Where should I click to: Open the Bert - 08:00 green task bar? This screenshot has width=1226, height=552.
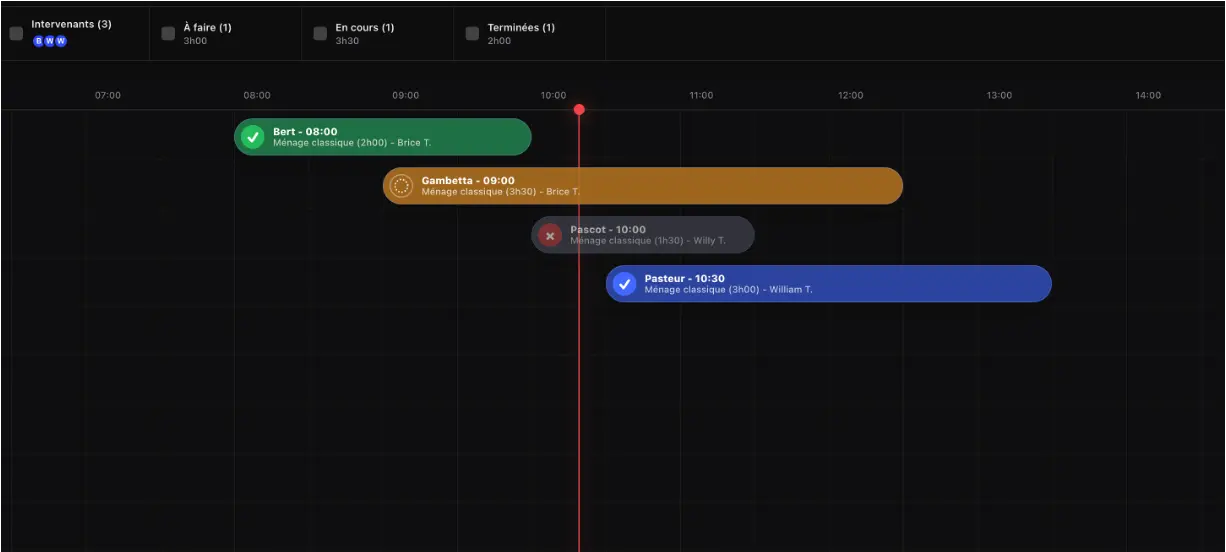383,137
